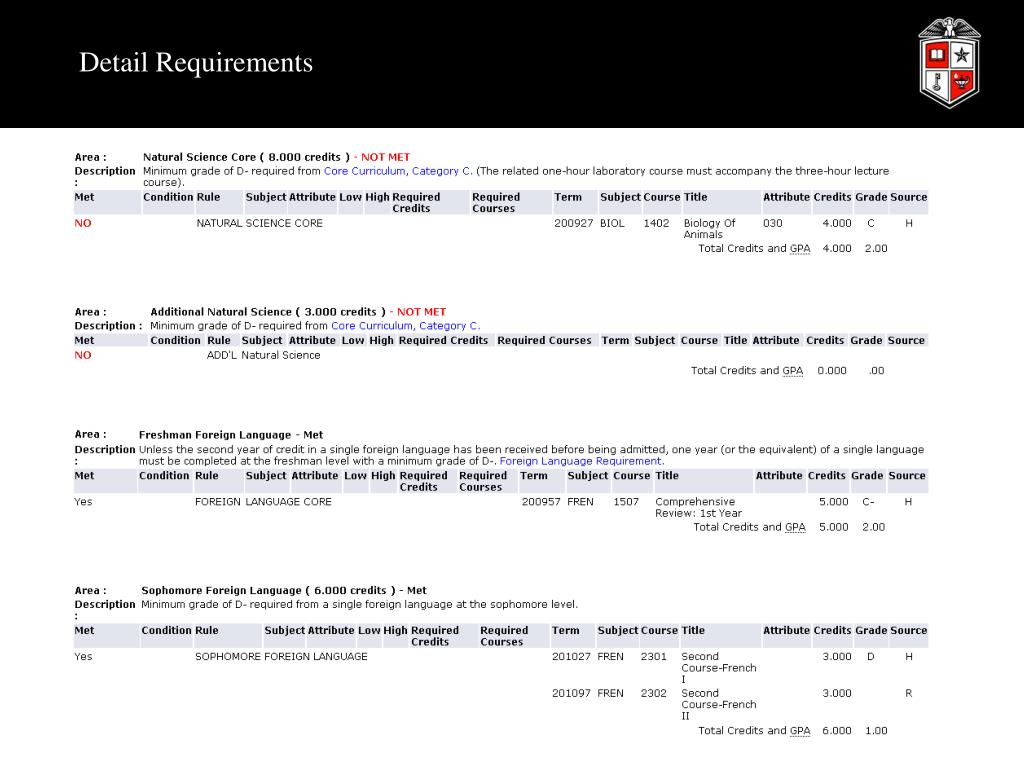Click total GPA "1.00"
This screenshot has height=768, width=1024.
coord(876,731)
